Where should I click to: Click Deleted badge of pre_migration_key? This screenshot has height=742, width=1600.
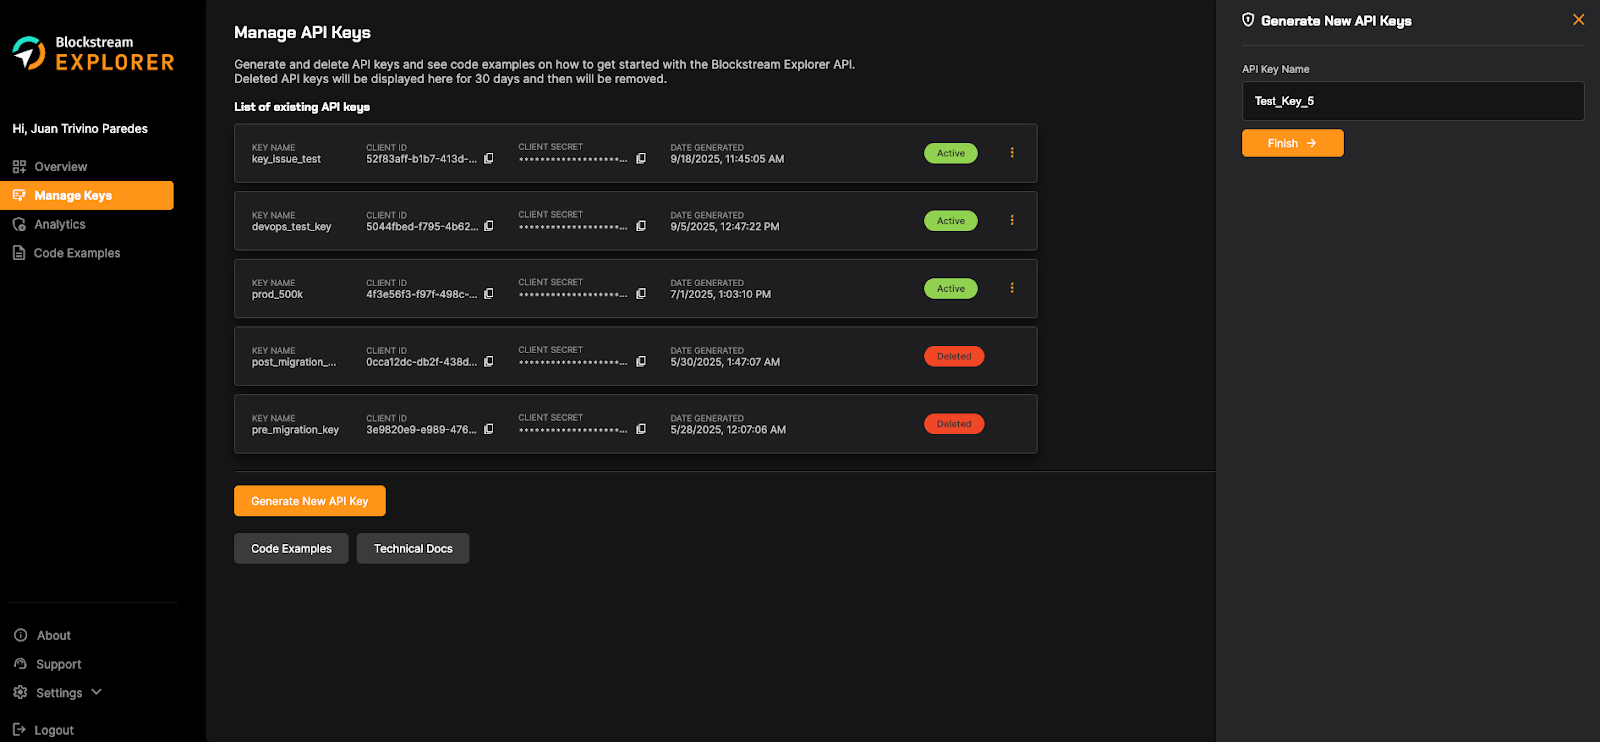pyautogui.click(x=954, y=424)
